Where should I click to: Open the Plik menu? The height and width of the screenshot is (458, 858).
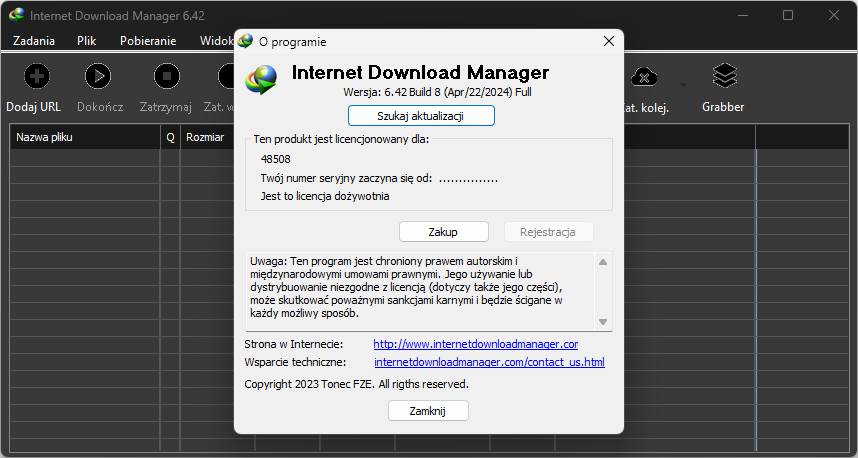tap(86, 40)
